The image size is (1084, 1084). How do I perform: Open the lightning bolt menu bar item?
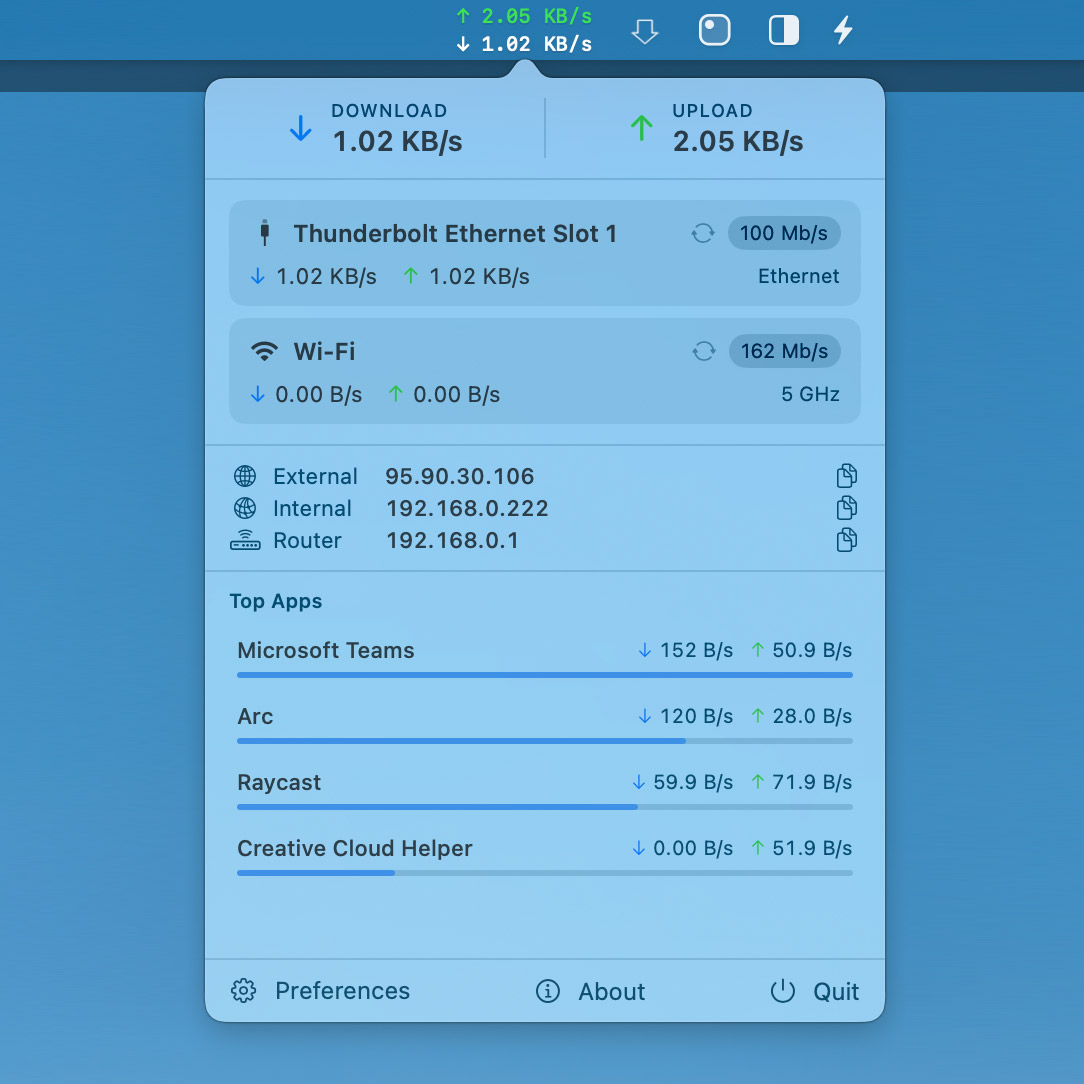[843, 31]
